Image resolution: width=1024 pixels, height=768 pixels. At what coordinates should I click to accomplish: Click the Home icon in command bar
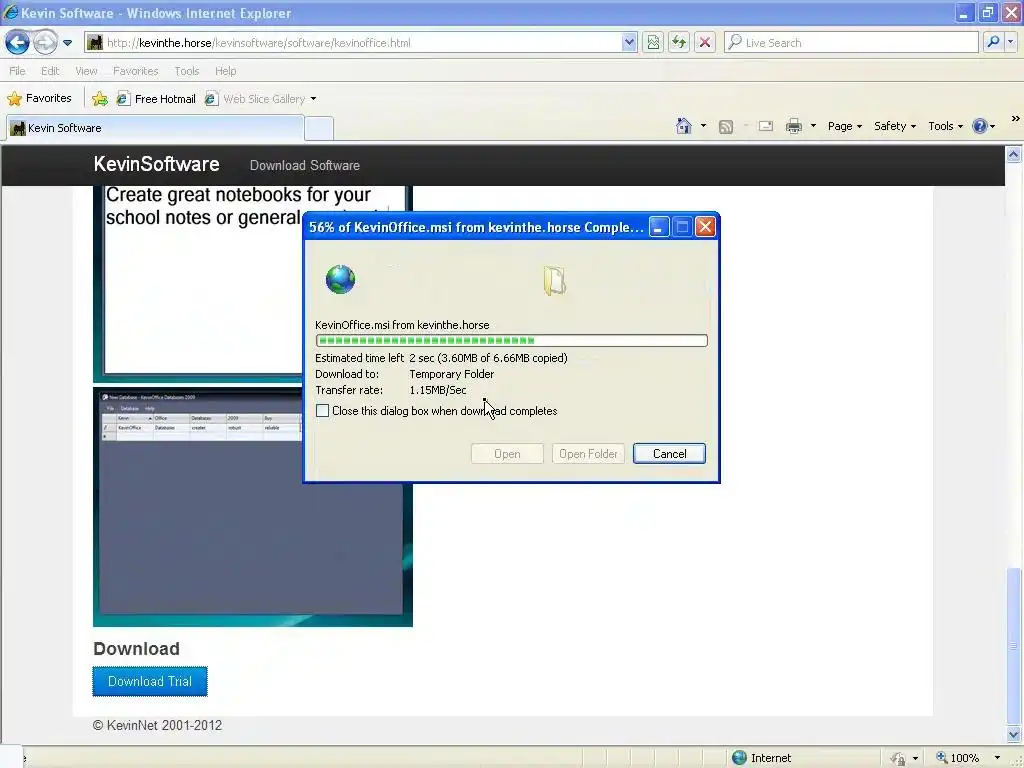click(x=684, y=126)
